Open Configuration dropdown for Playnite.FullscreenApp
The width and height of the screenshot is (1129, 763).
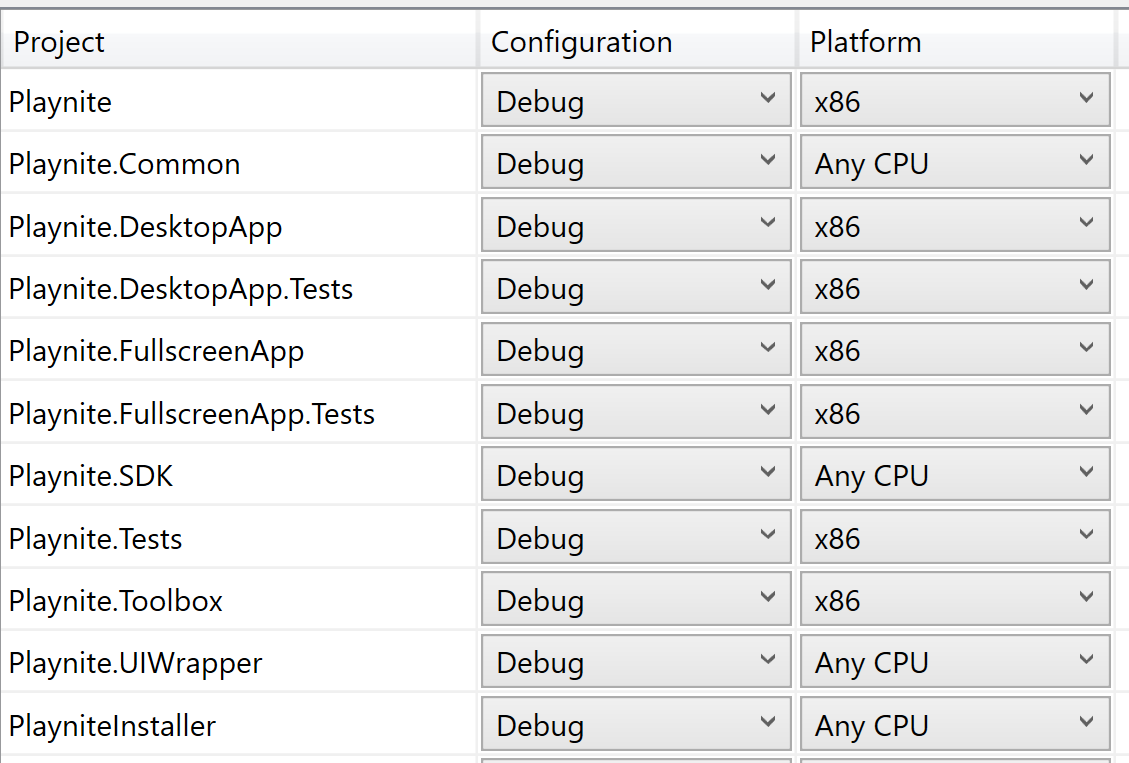click(x=636, y=350)
